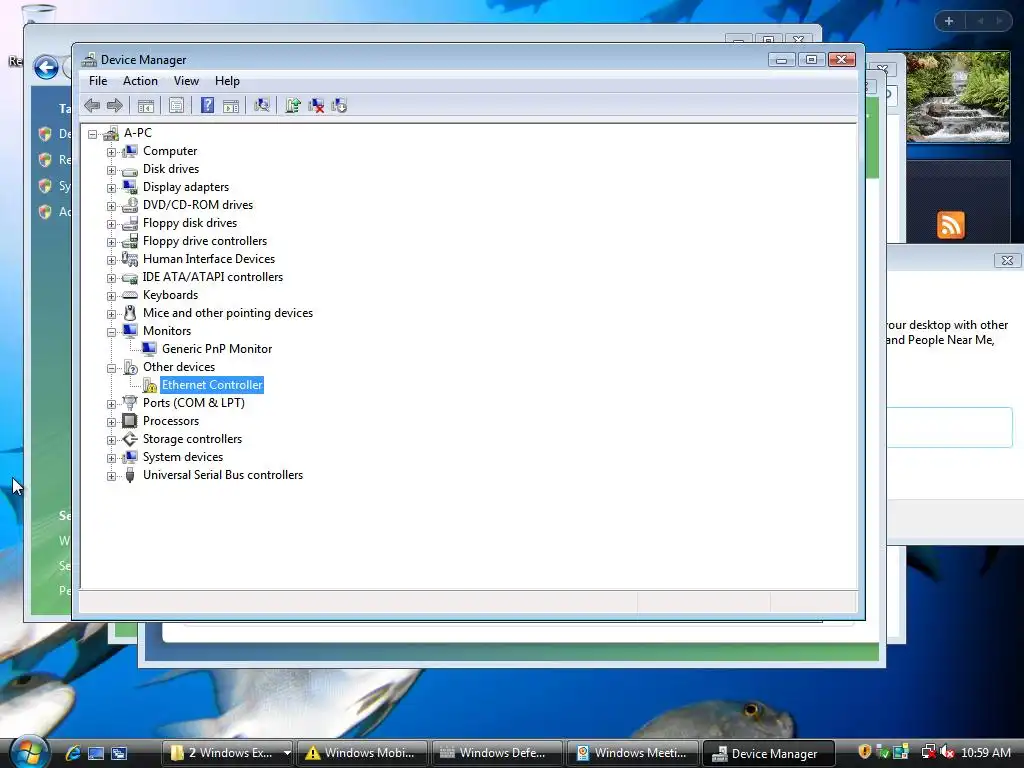Click the round Back button in the window behind Device Manager
Screen dimensions: 1024x768
(46, 67)
